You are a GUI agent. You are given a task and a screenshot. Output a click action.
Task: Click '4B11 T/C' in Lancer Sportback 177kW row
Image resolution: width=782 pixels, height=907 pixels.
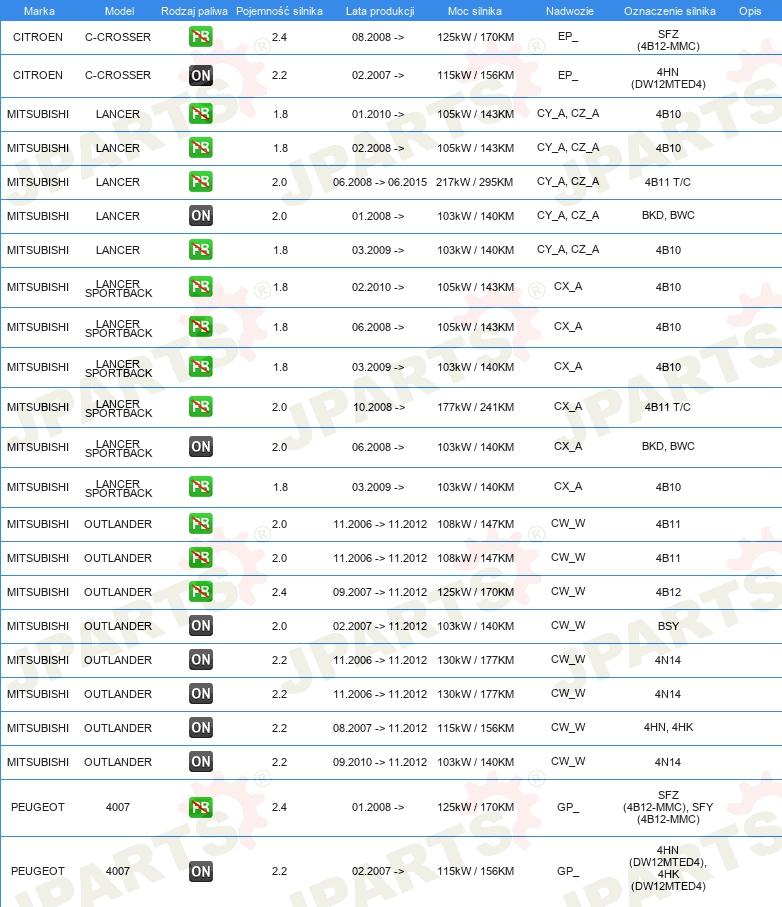click(x=667, y=407)
